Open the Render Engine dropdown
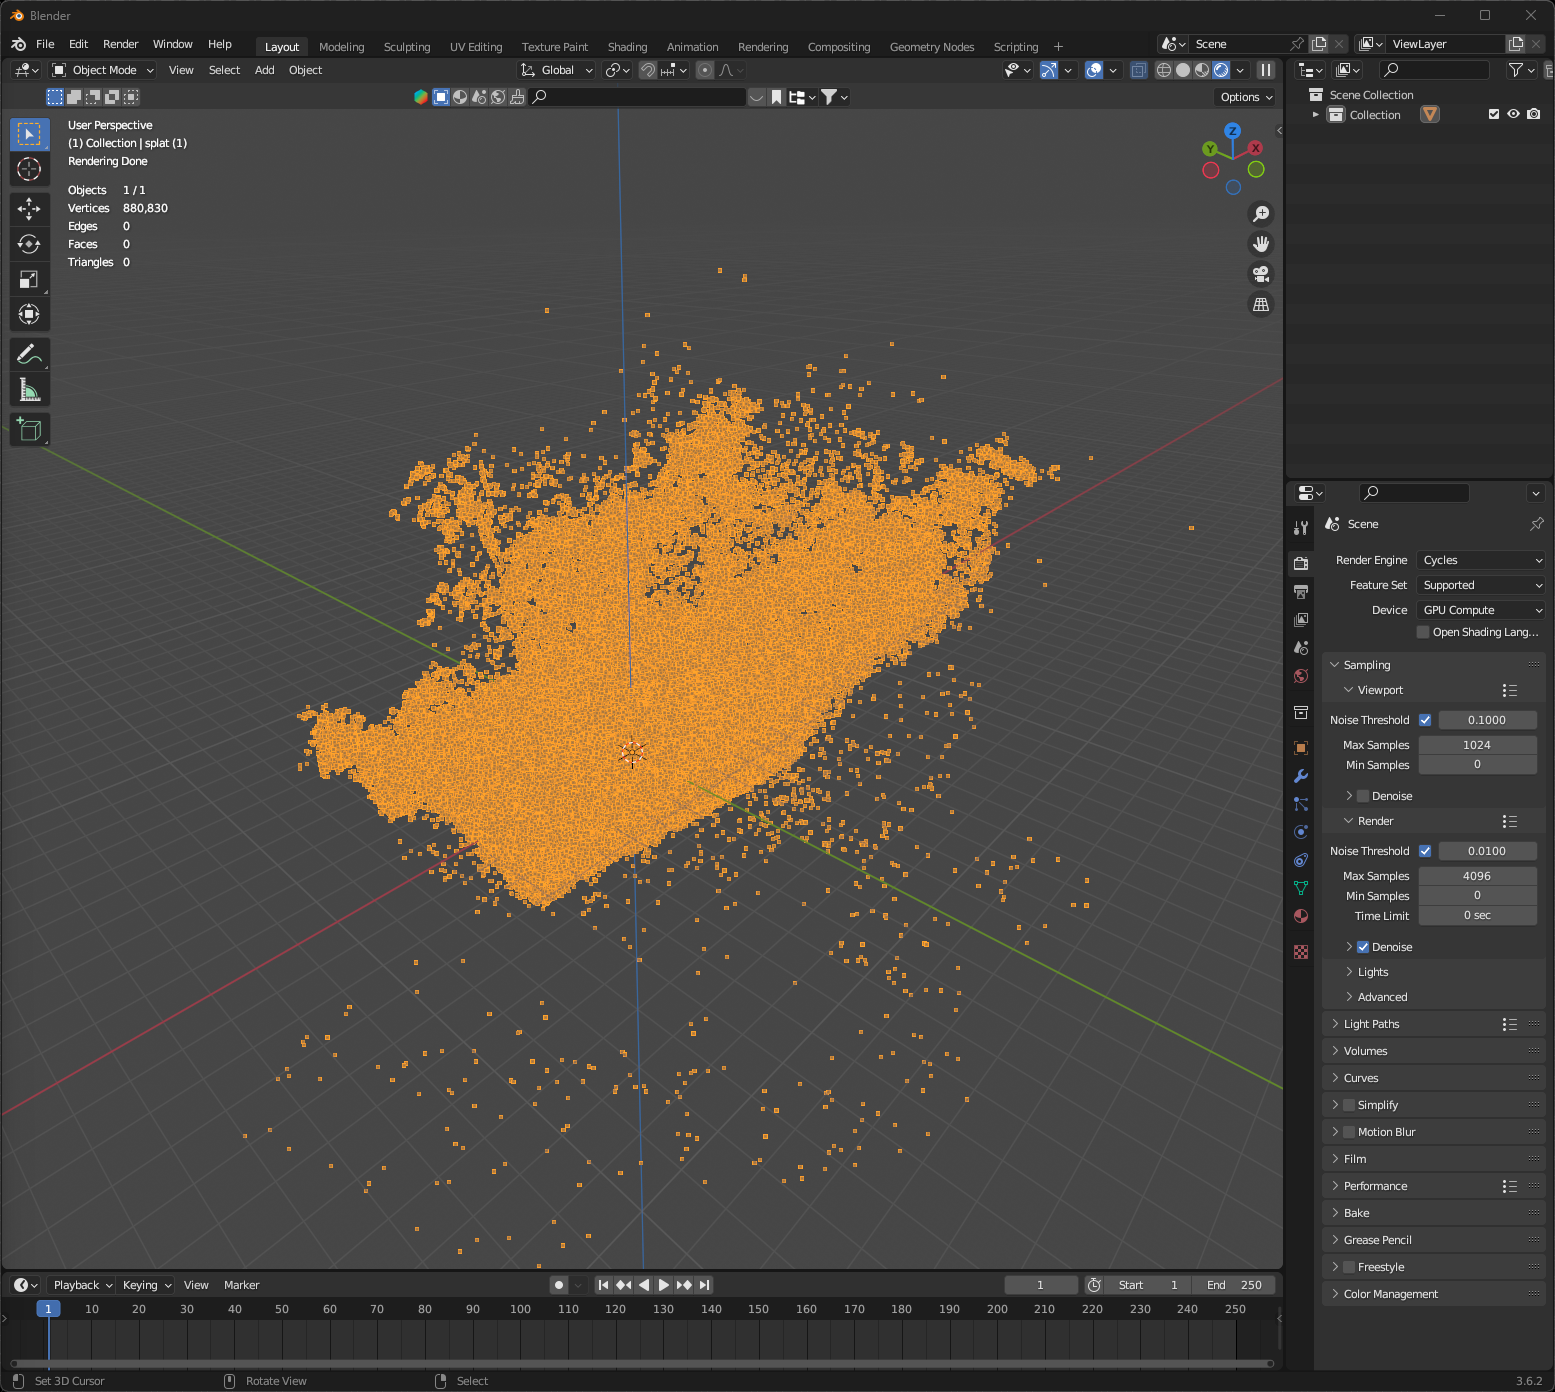Viewport: 1555px width, 1392px height. coord(1481,560)
